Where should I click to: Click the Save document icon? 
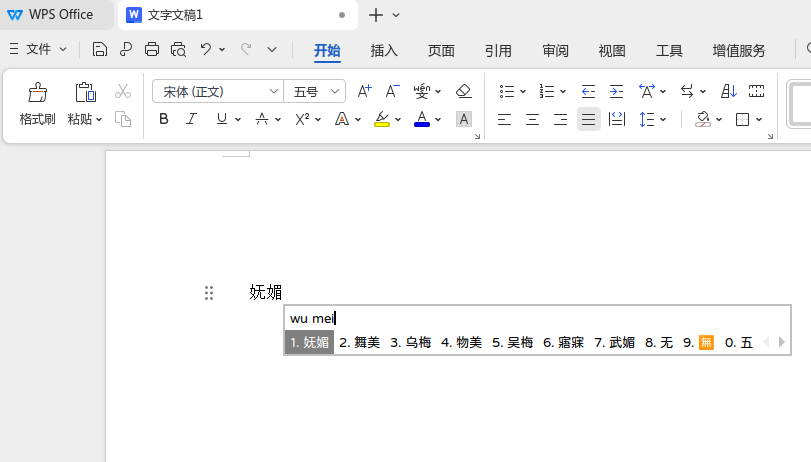point(99,49)
